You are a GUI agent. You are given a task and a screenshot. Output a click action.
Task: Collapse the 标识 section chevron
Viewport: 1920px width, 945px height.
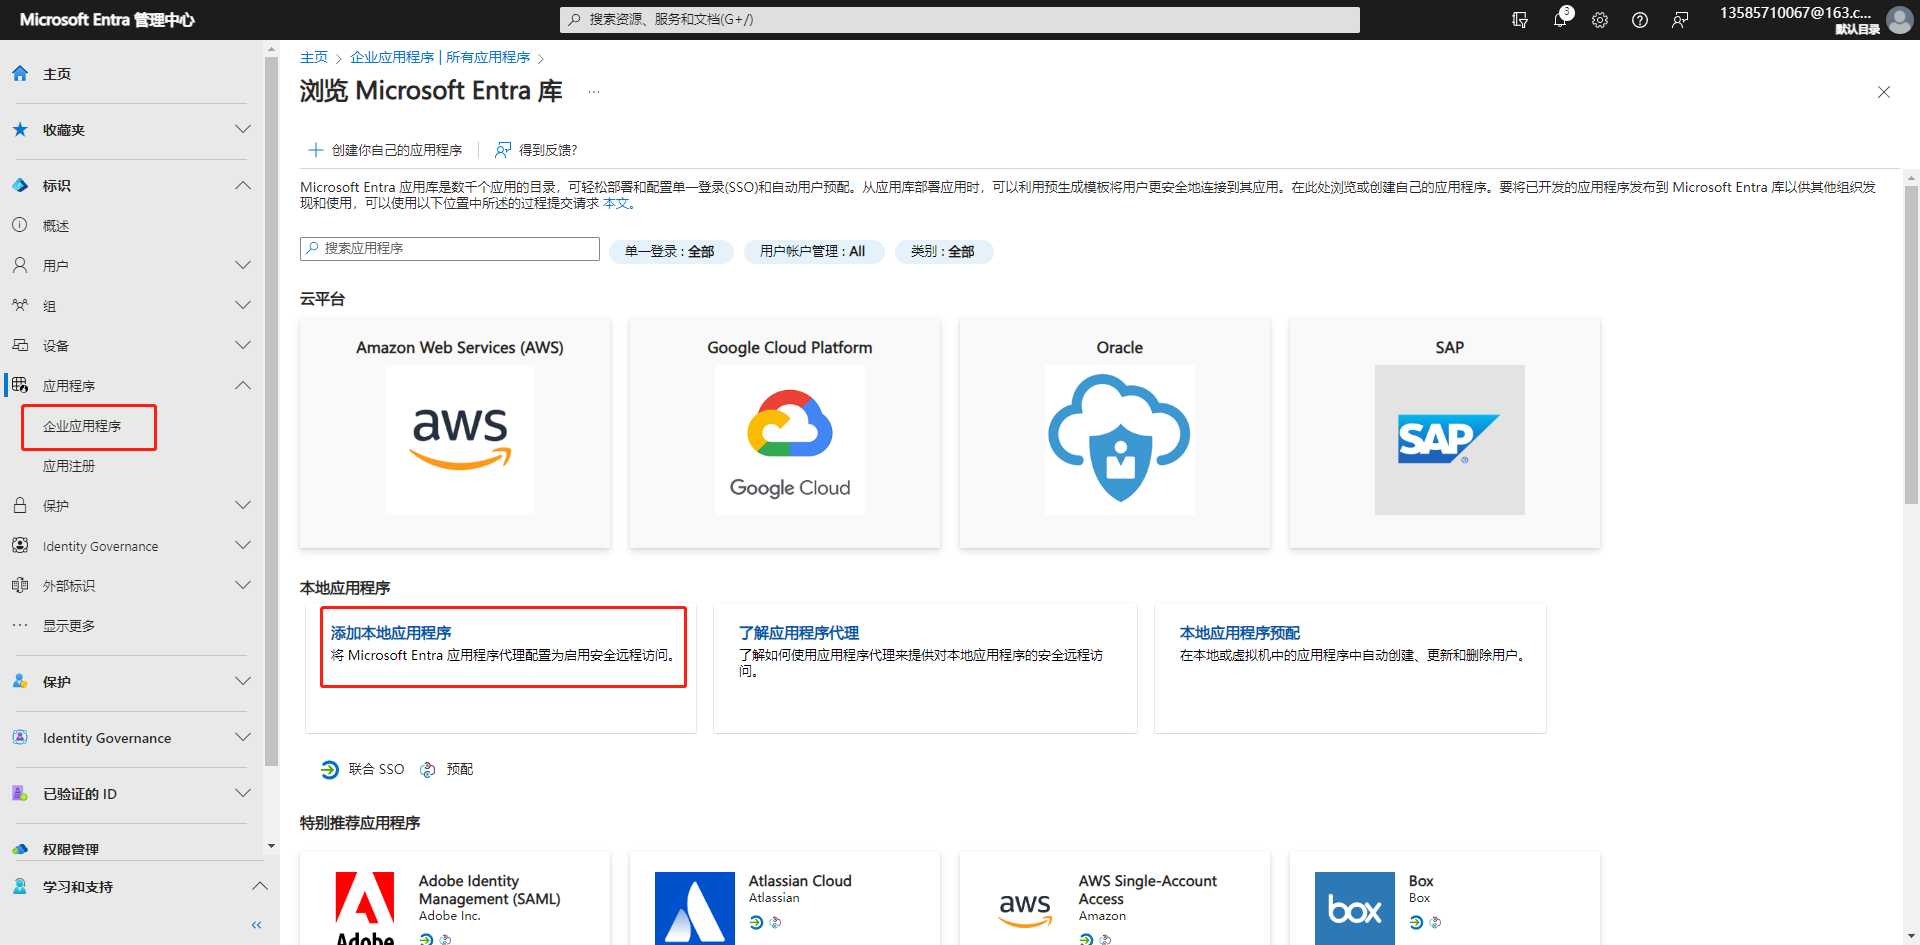point(242,185)
